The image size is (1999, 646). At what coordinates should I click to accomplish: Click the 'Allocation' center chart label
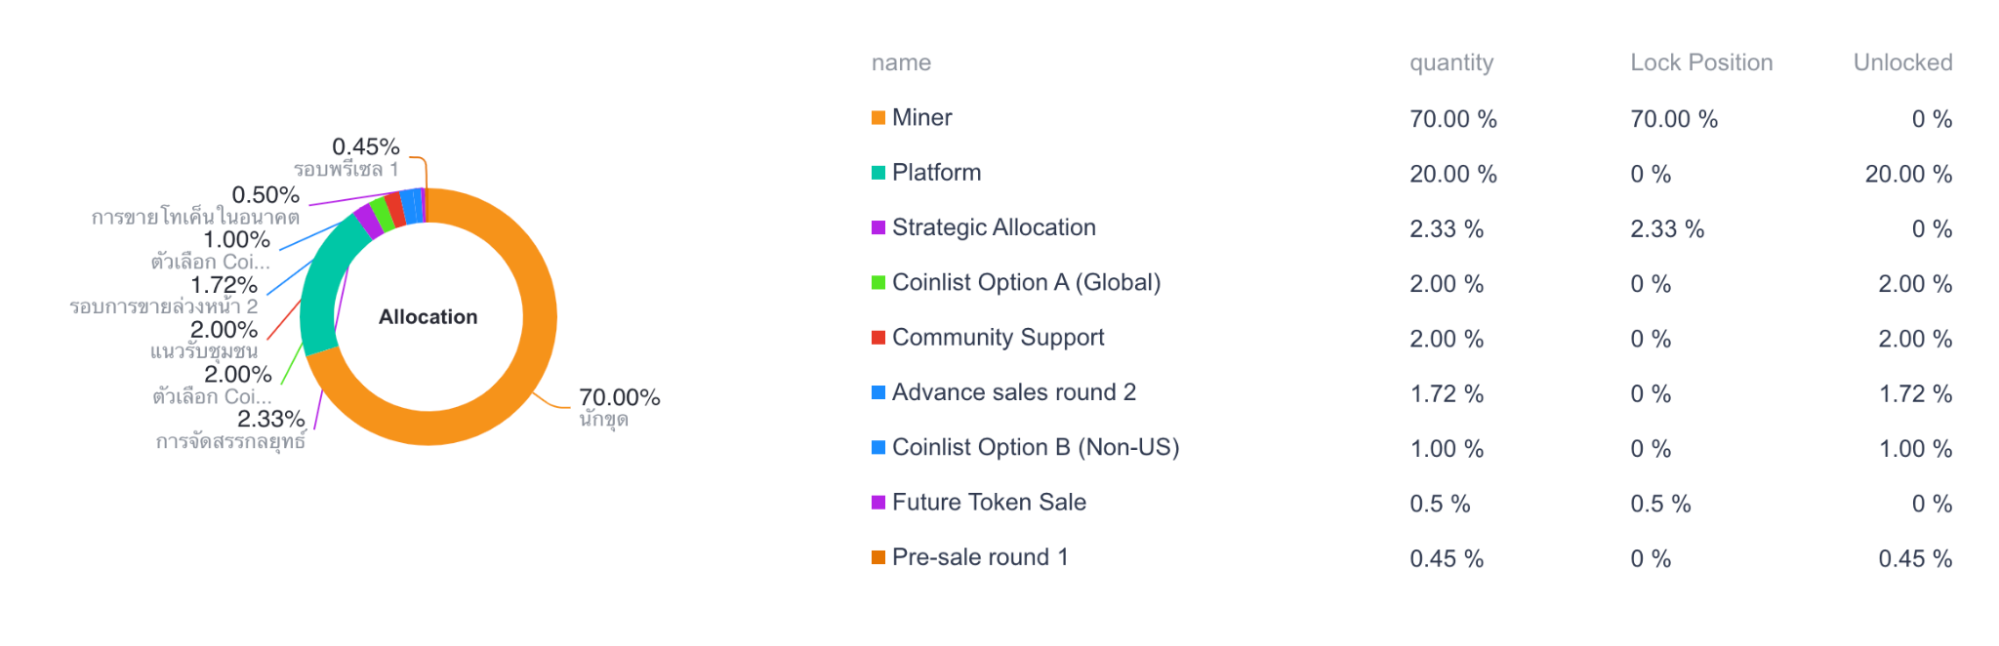(428, 317)
